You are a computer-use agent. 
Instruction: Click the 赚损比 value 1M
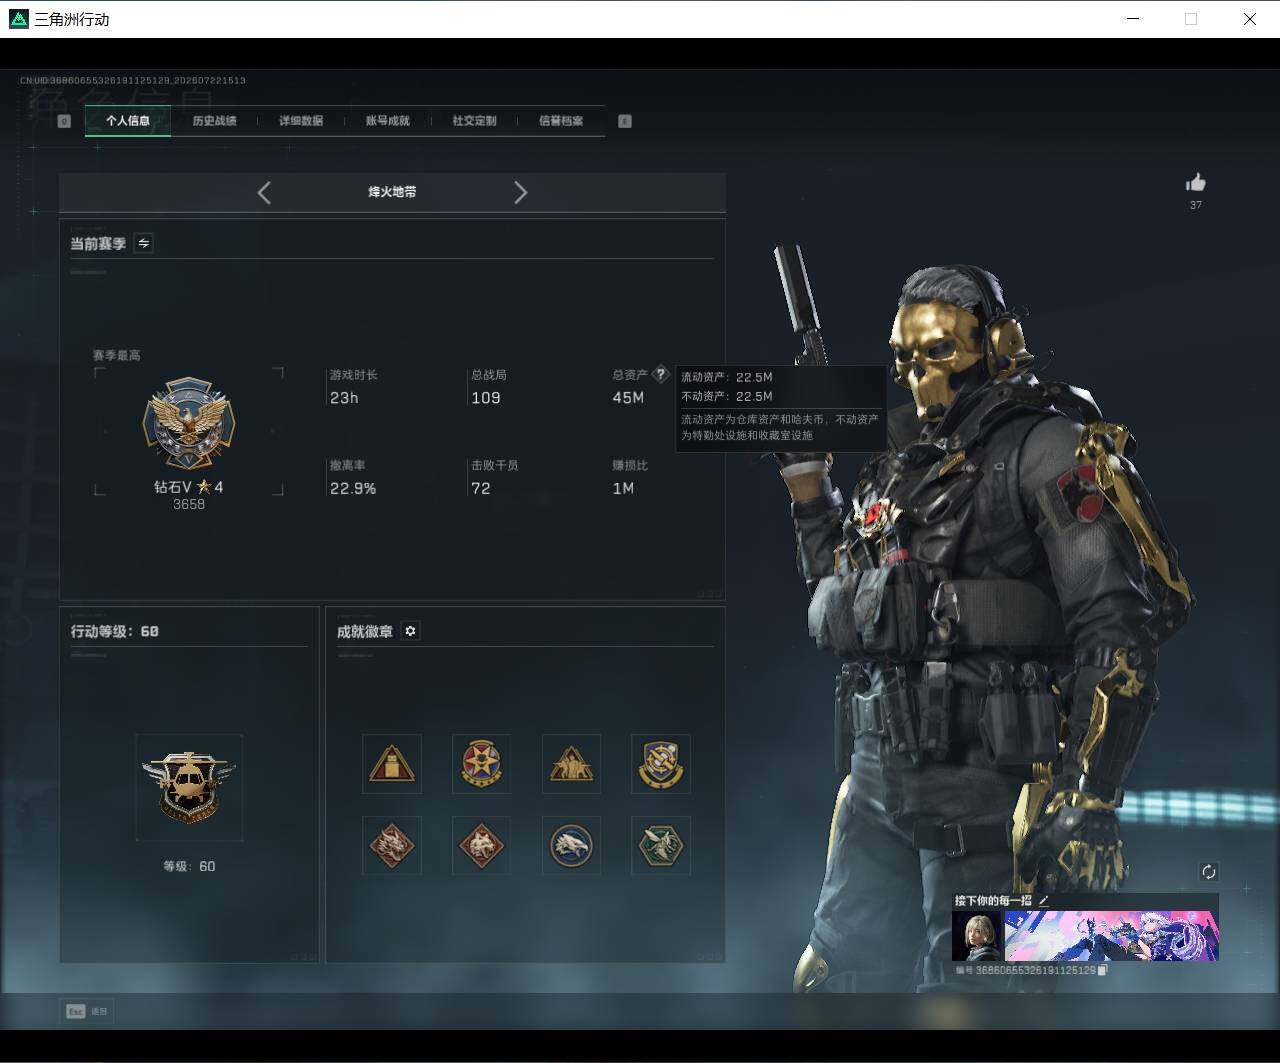(623, 489)
